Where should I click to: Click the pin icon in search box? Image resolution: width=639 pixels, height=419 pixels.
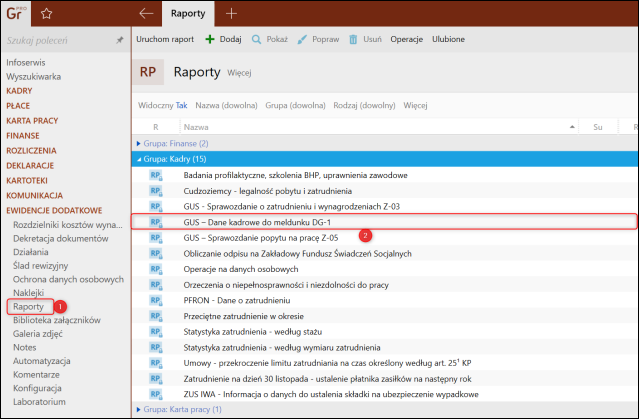tap(120, 41)
